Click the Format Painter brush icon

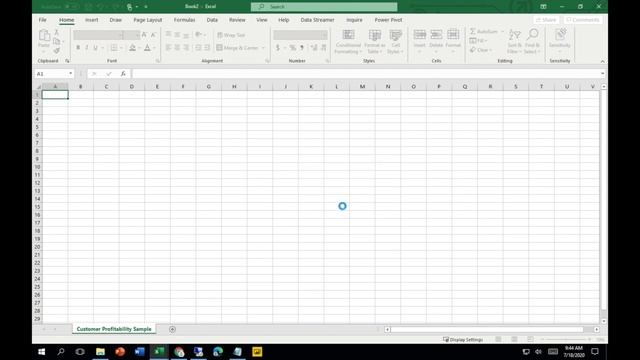[x=57, y=51]
